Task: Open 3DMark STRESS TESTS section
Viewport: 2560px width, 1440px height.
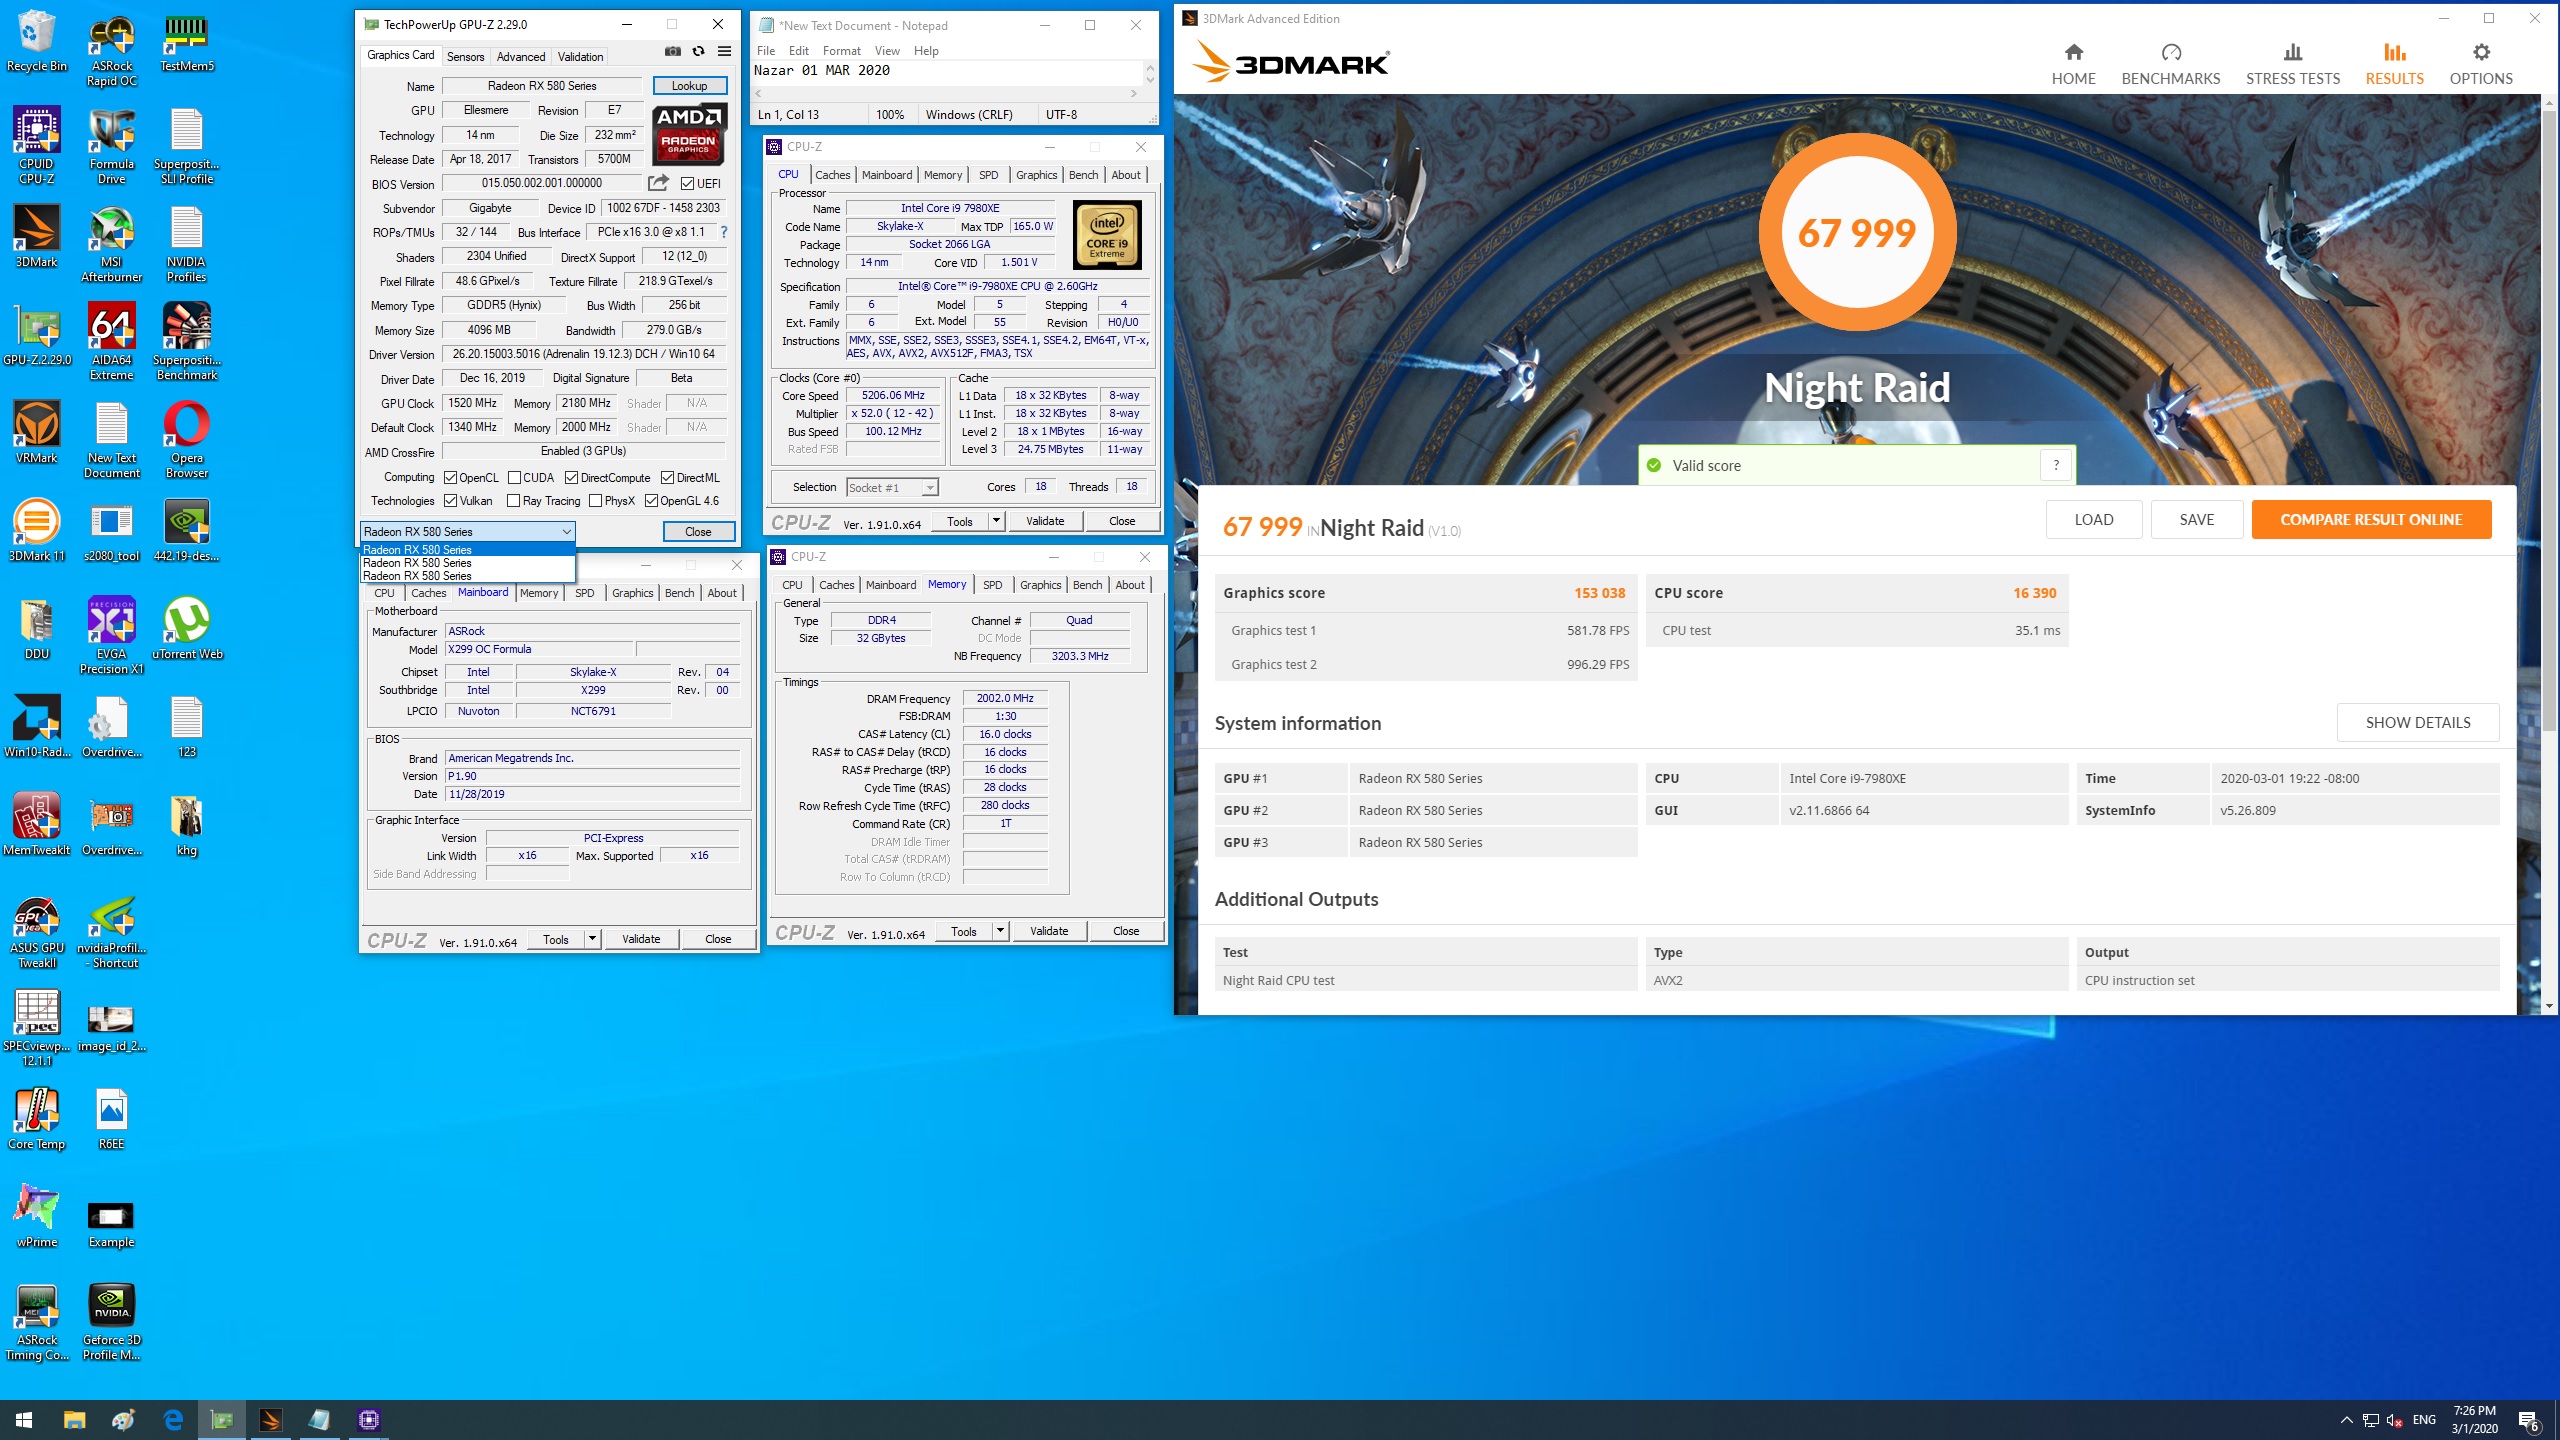Action: [x=2292, y=64]
